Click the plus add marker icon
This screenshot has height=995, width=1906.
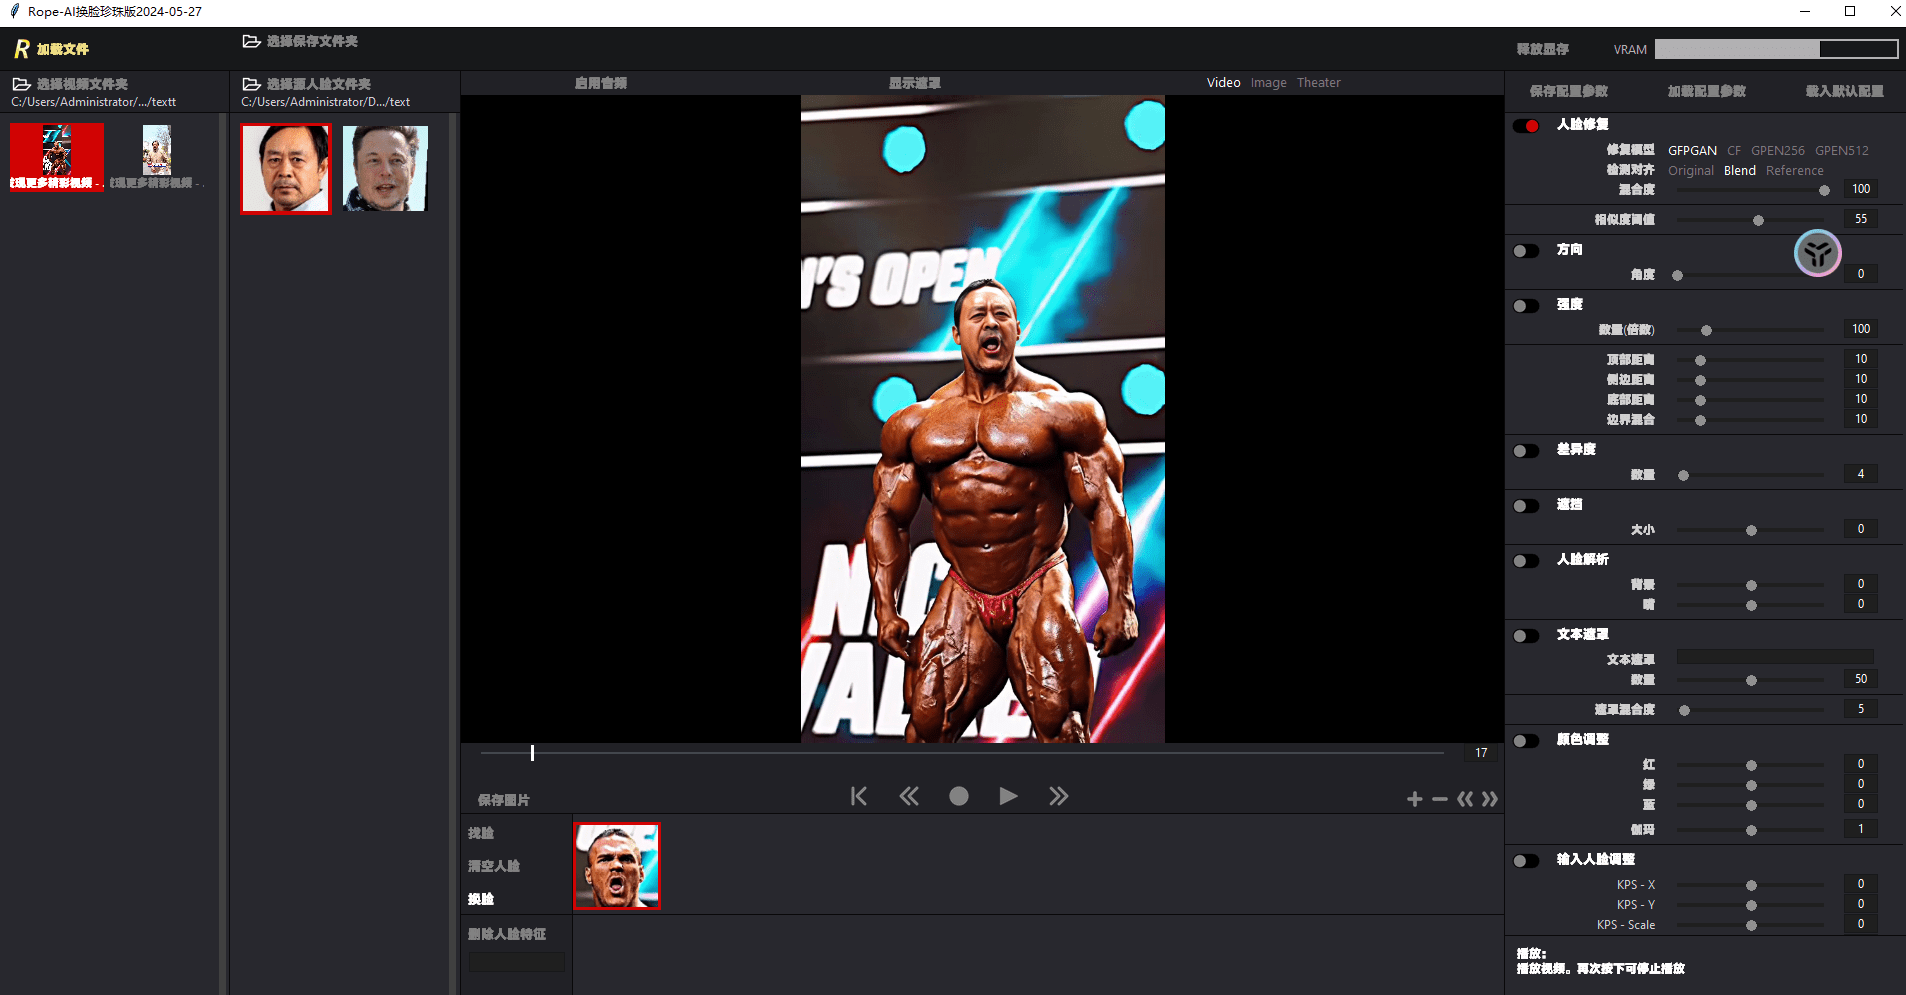point(1414,799)
